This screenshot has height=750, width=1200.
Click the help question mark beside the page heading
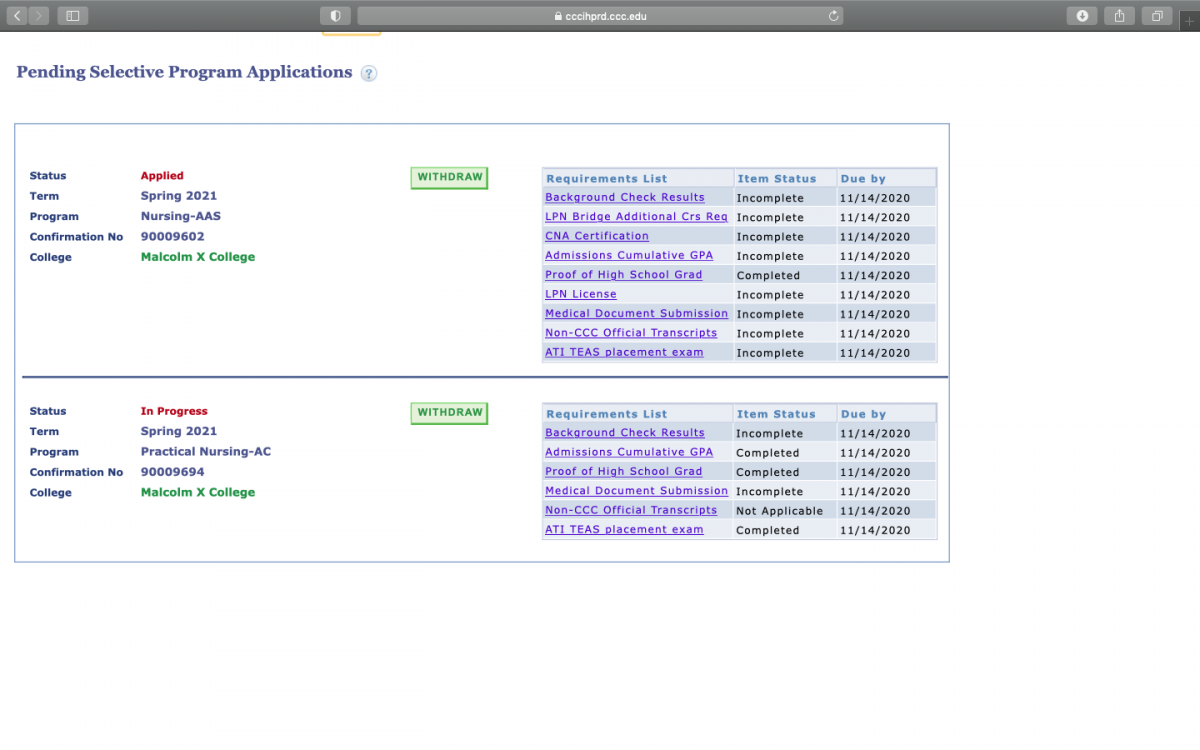(369, 73)
